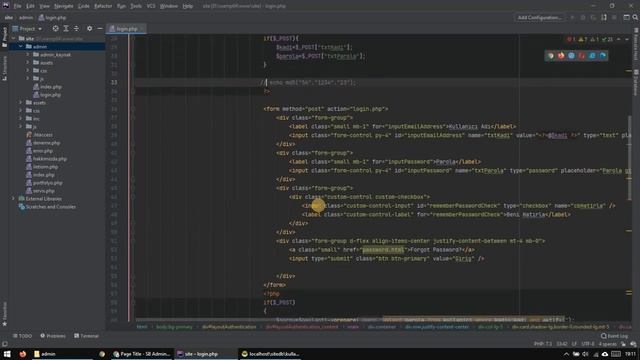Expand the css folder under admin
The image size is (640, 360).
point(28,71)
